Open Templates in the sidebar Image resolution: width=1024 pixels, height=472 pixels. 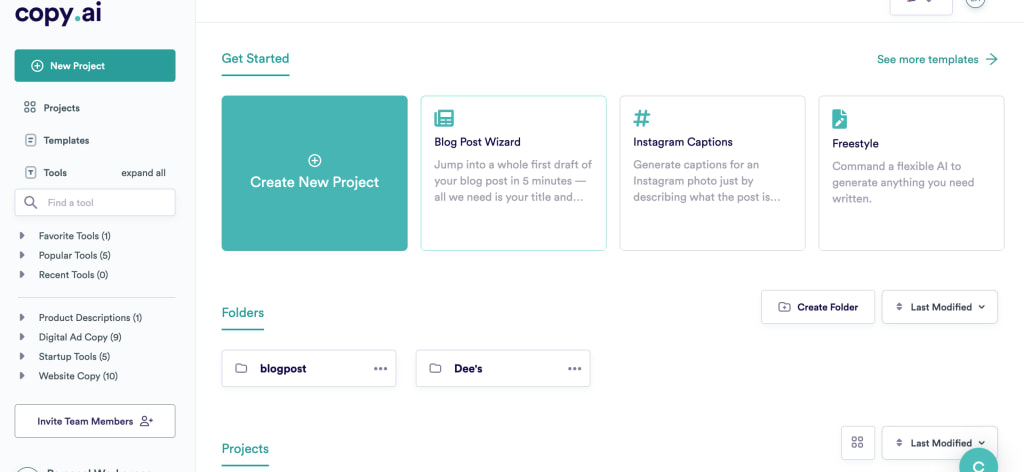(x=66, y=140)
